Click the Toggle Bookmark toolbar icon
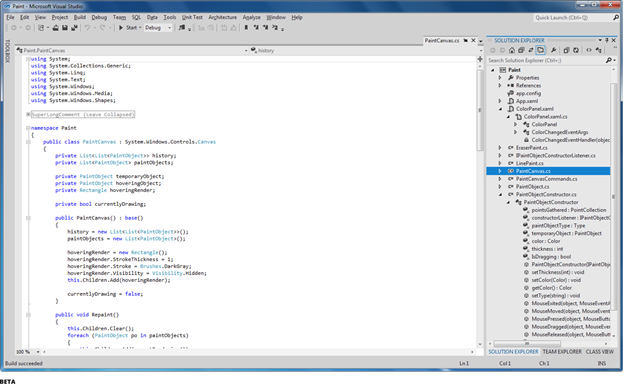 246,28
